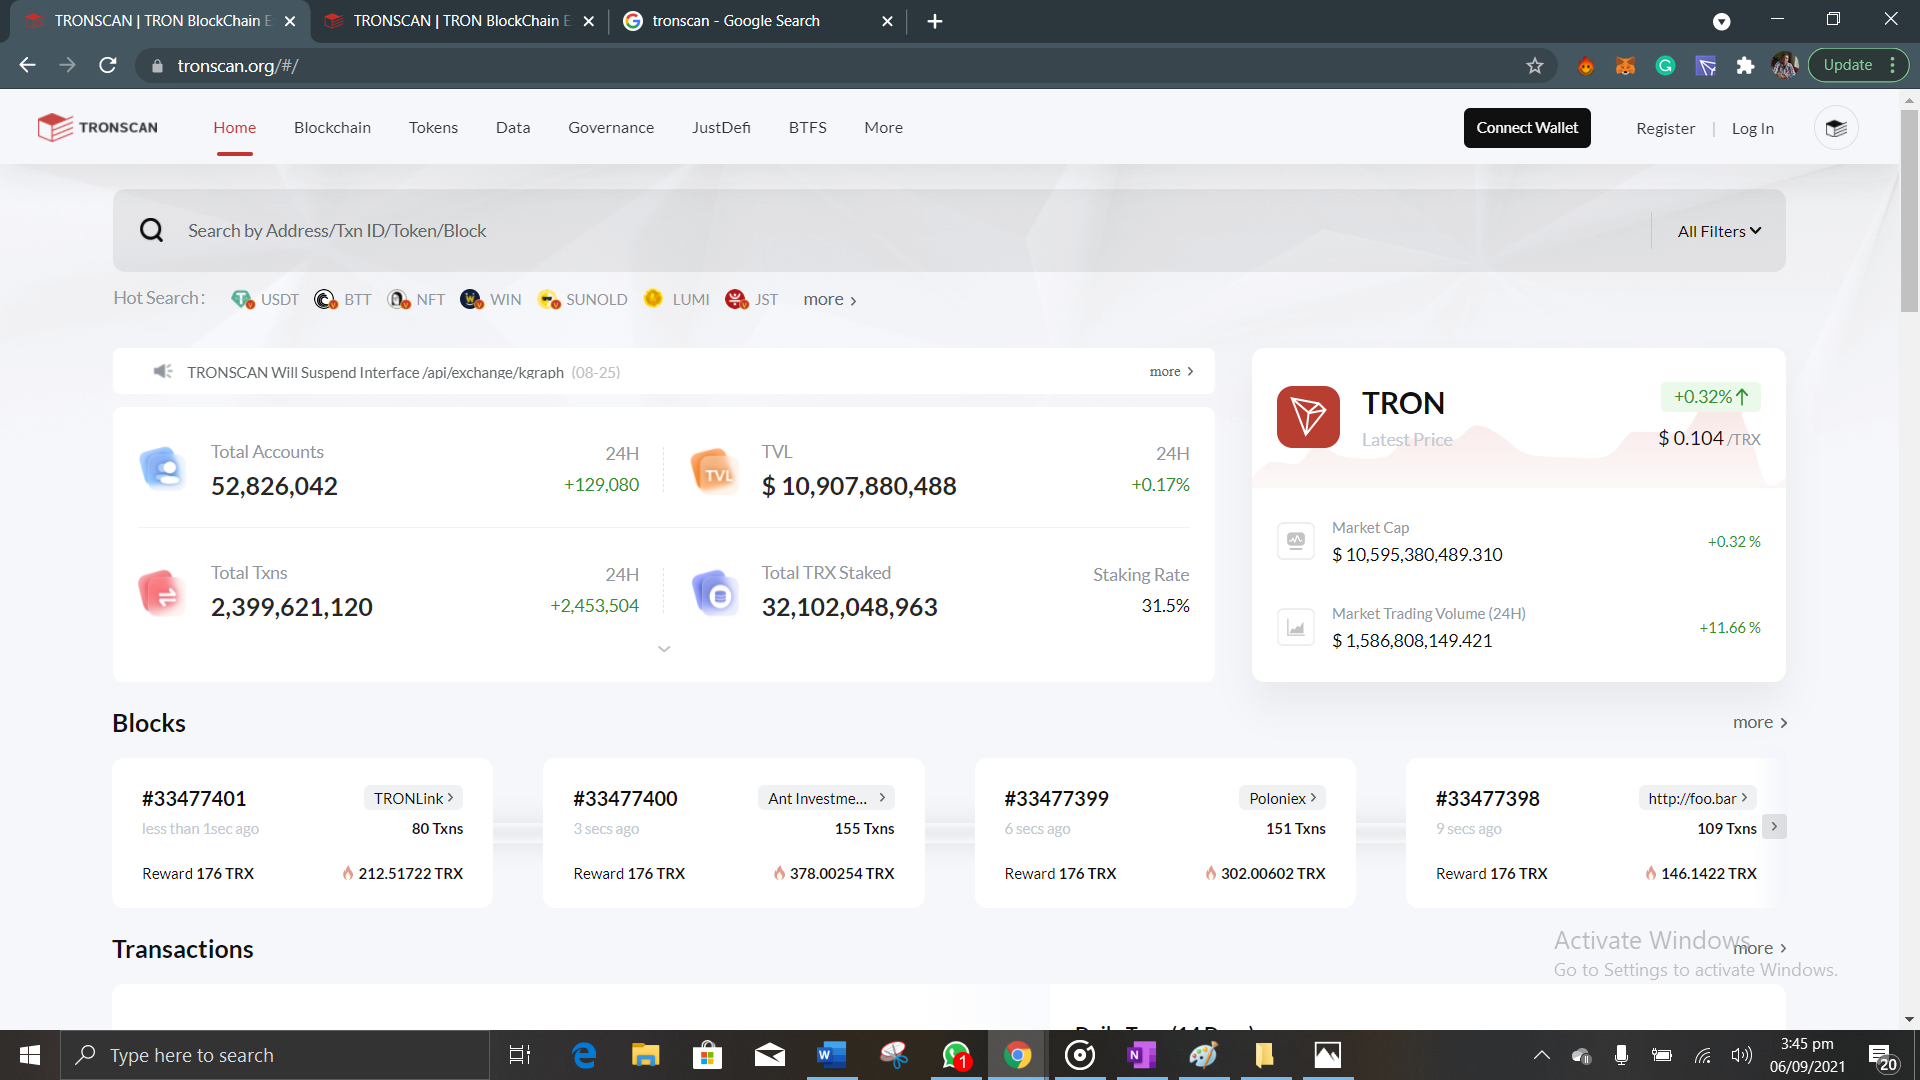This screenshot has width=1920, height=1080.
Task: Click the page vertical scrollbar
Action: [1909, 210]
